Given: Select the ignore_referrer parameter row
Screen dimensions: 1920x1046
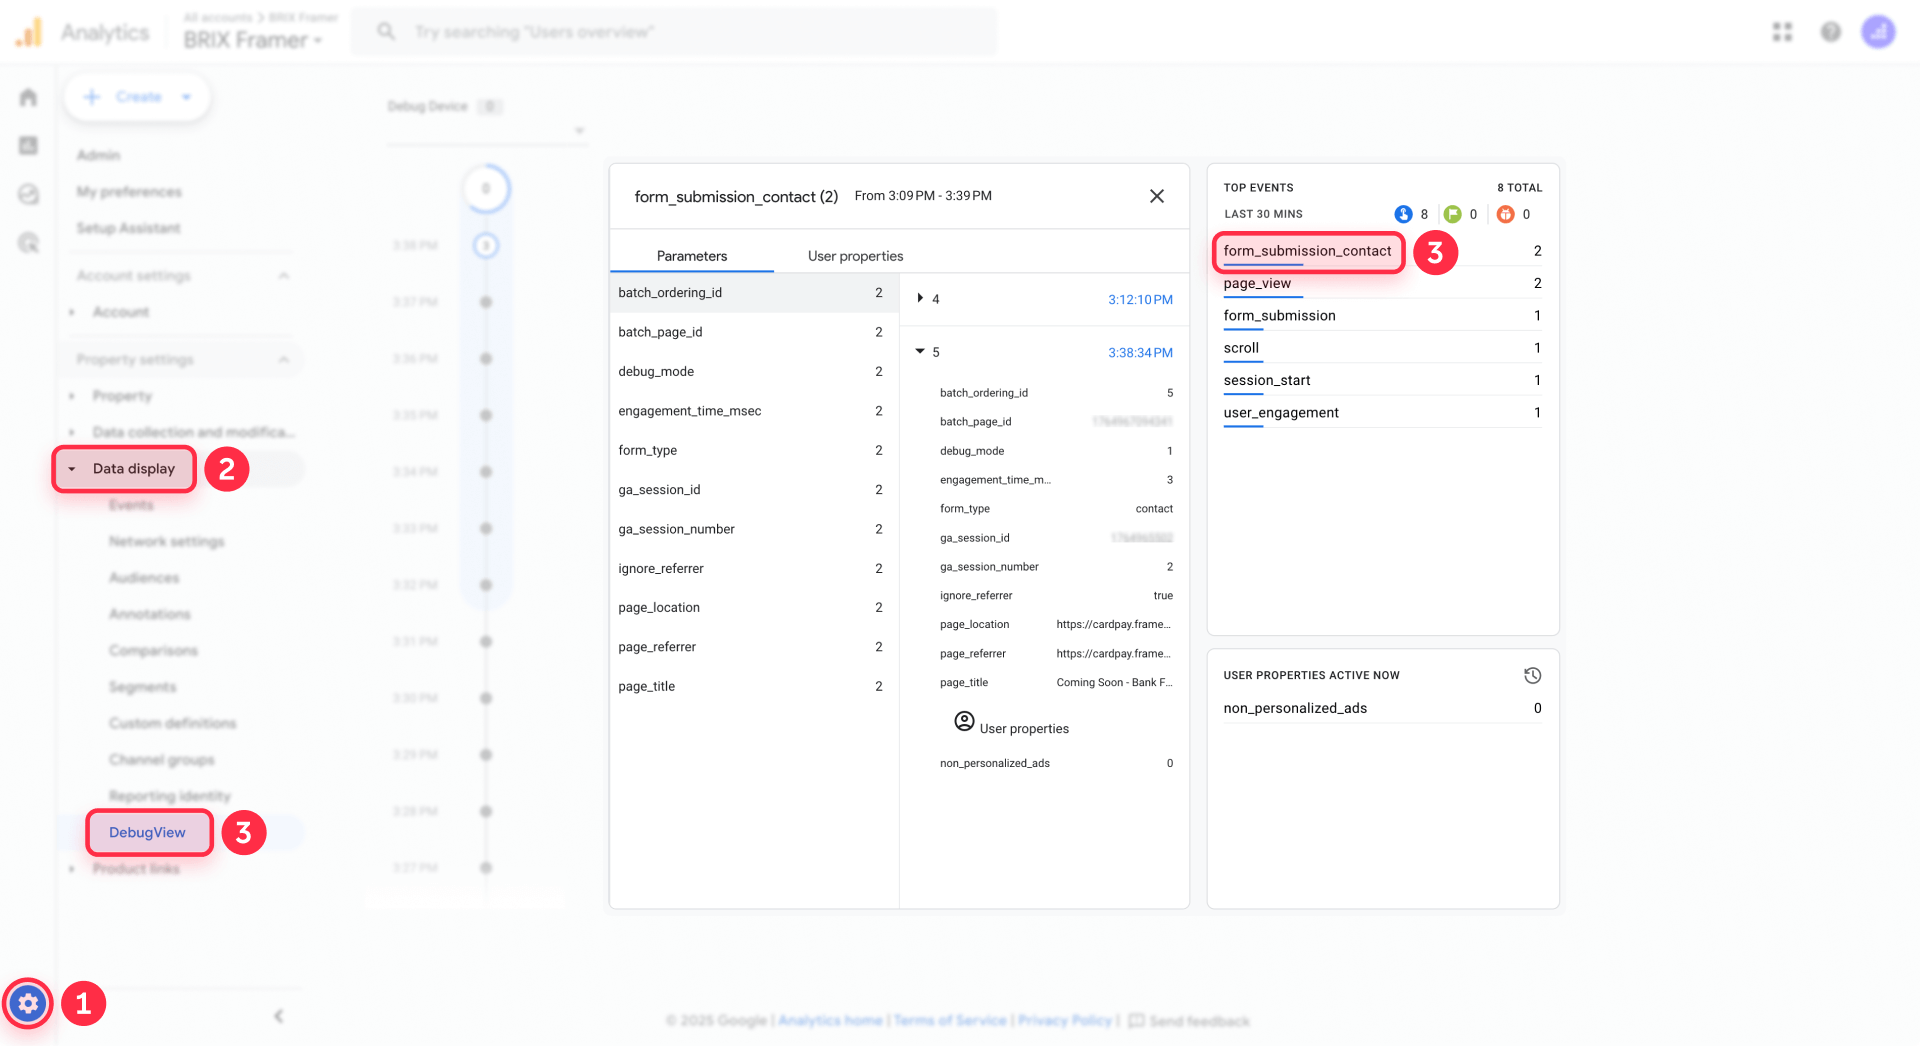Looking at the screenshot, I should click(x=754, y=568).
